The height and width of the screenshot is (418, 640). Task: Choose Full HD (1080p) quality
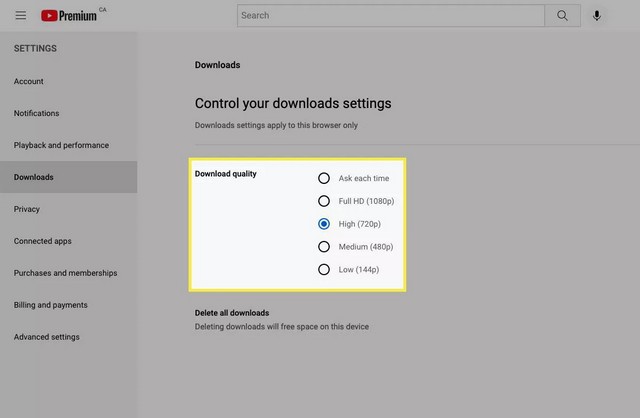324,201
